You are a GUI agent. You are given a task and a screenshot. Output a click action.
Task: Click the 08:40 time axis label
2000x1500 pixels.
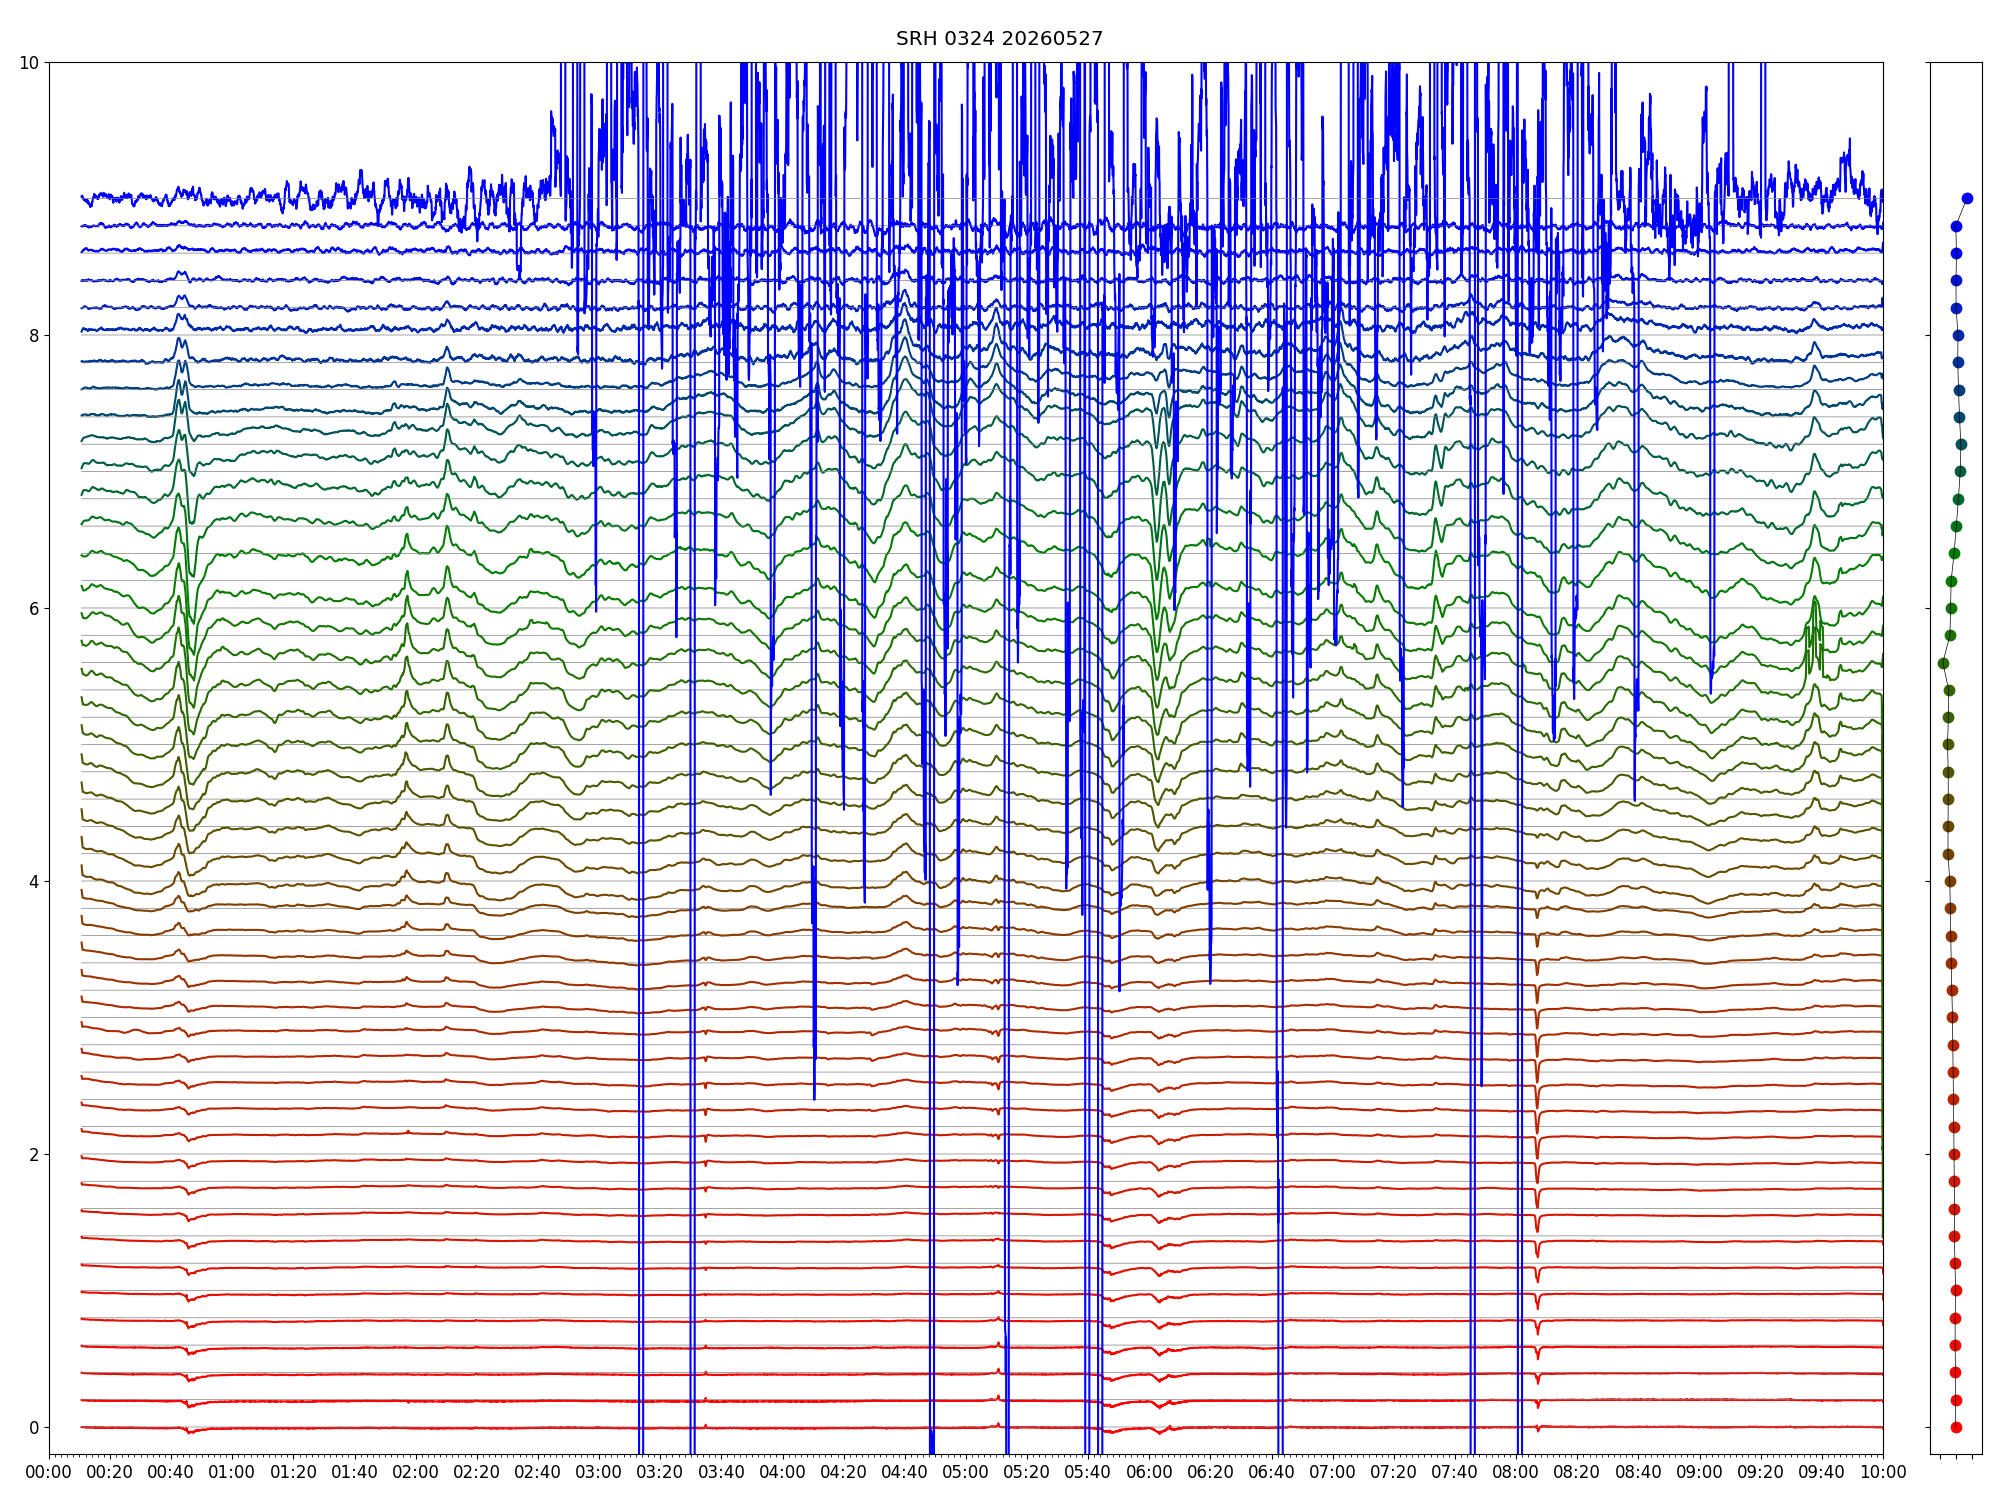[1639, 1473]
